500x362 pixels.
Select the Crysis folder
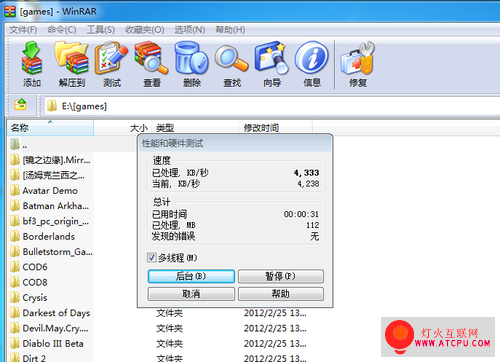29,298
